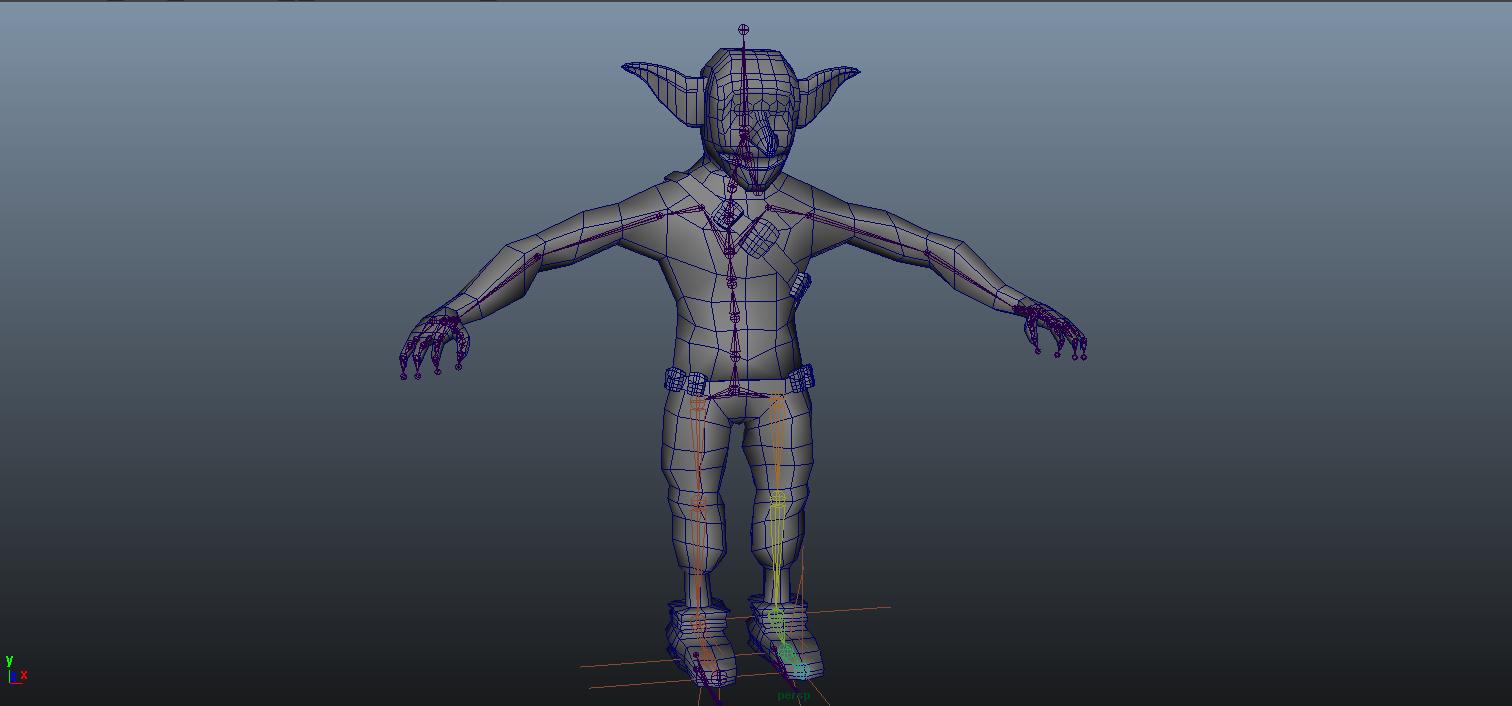Click the goblin's hand on the screen's right
Screen dimensions: 1512x706
point(1052,330)
